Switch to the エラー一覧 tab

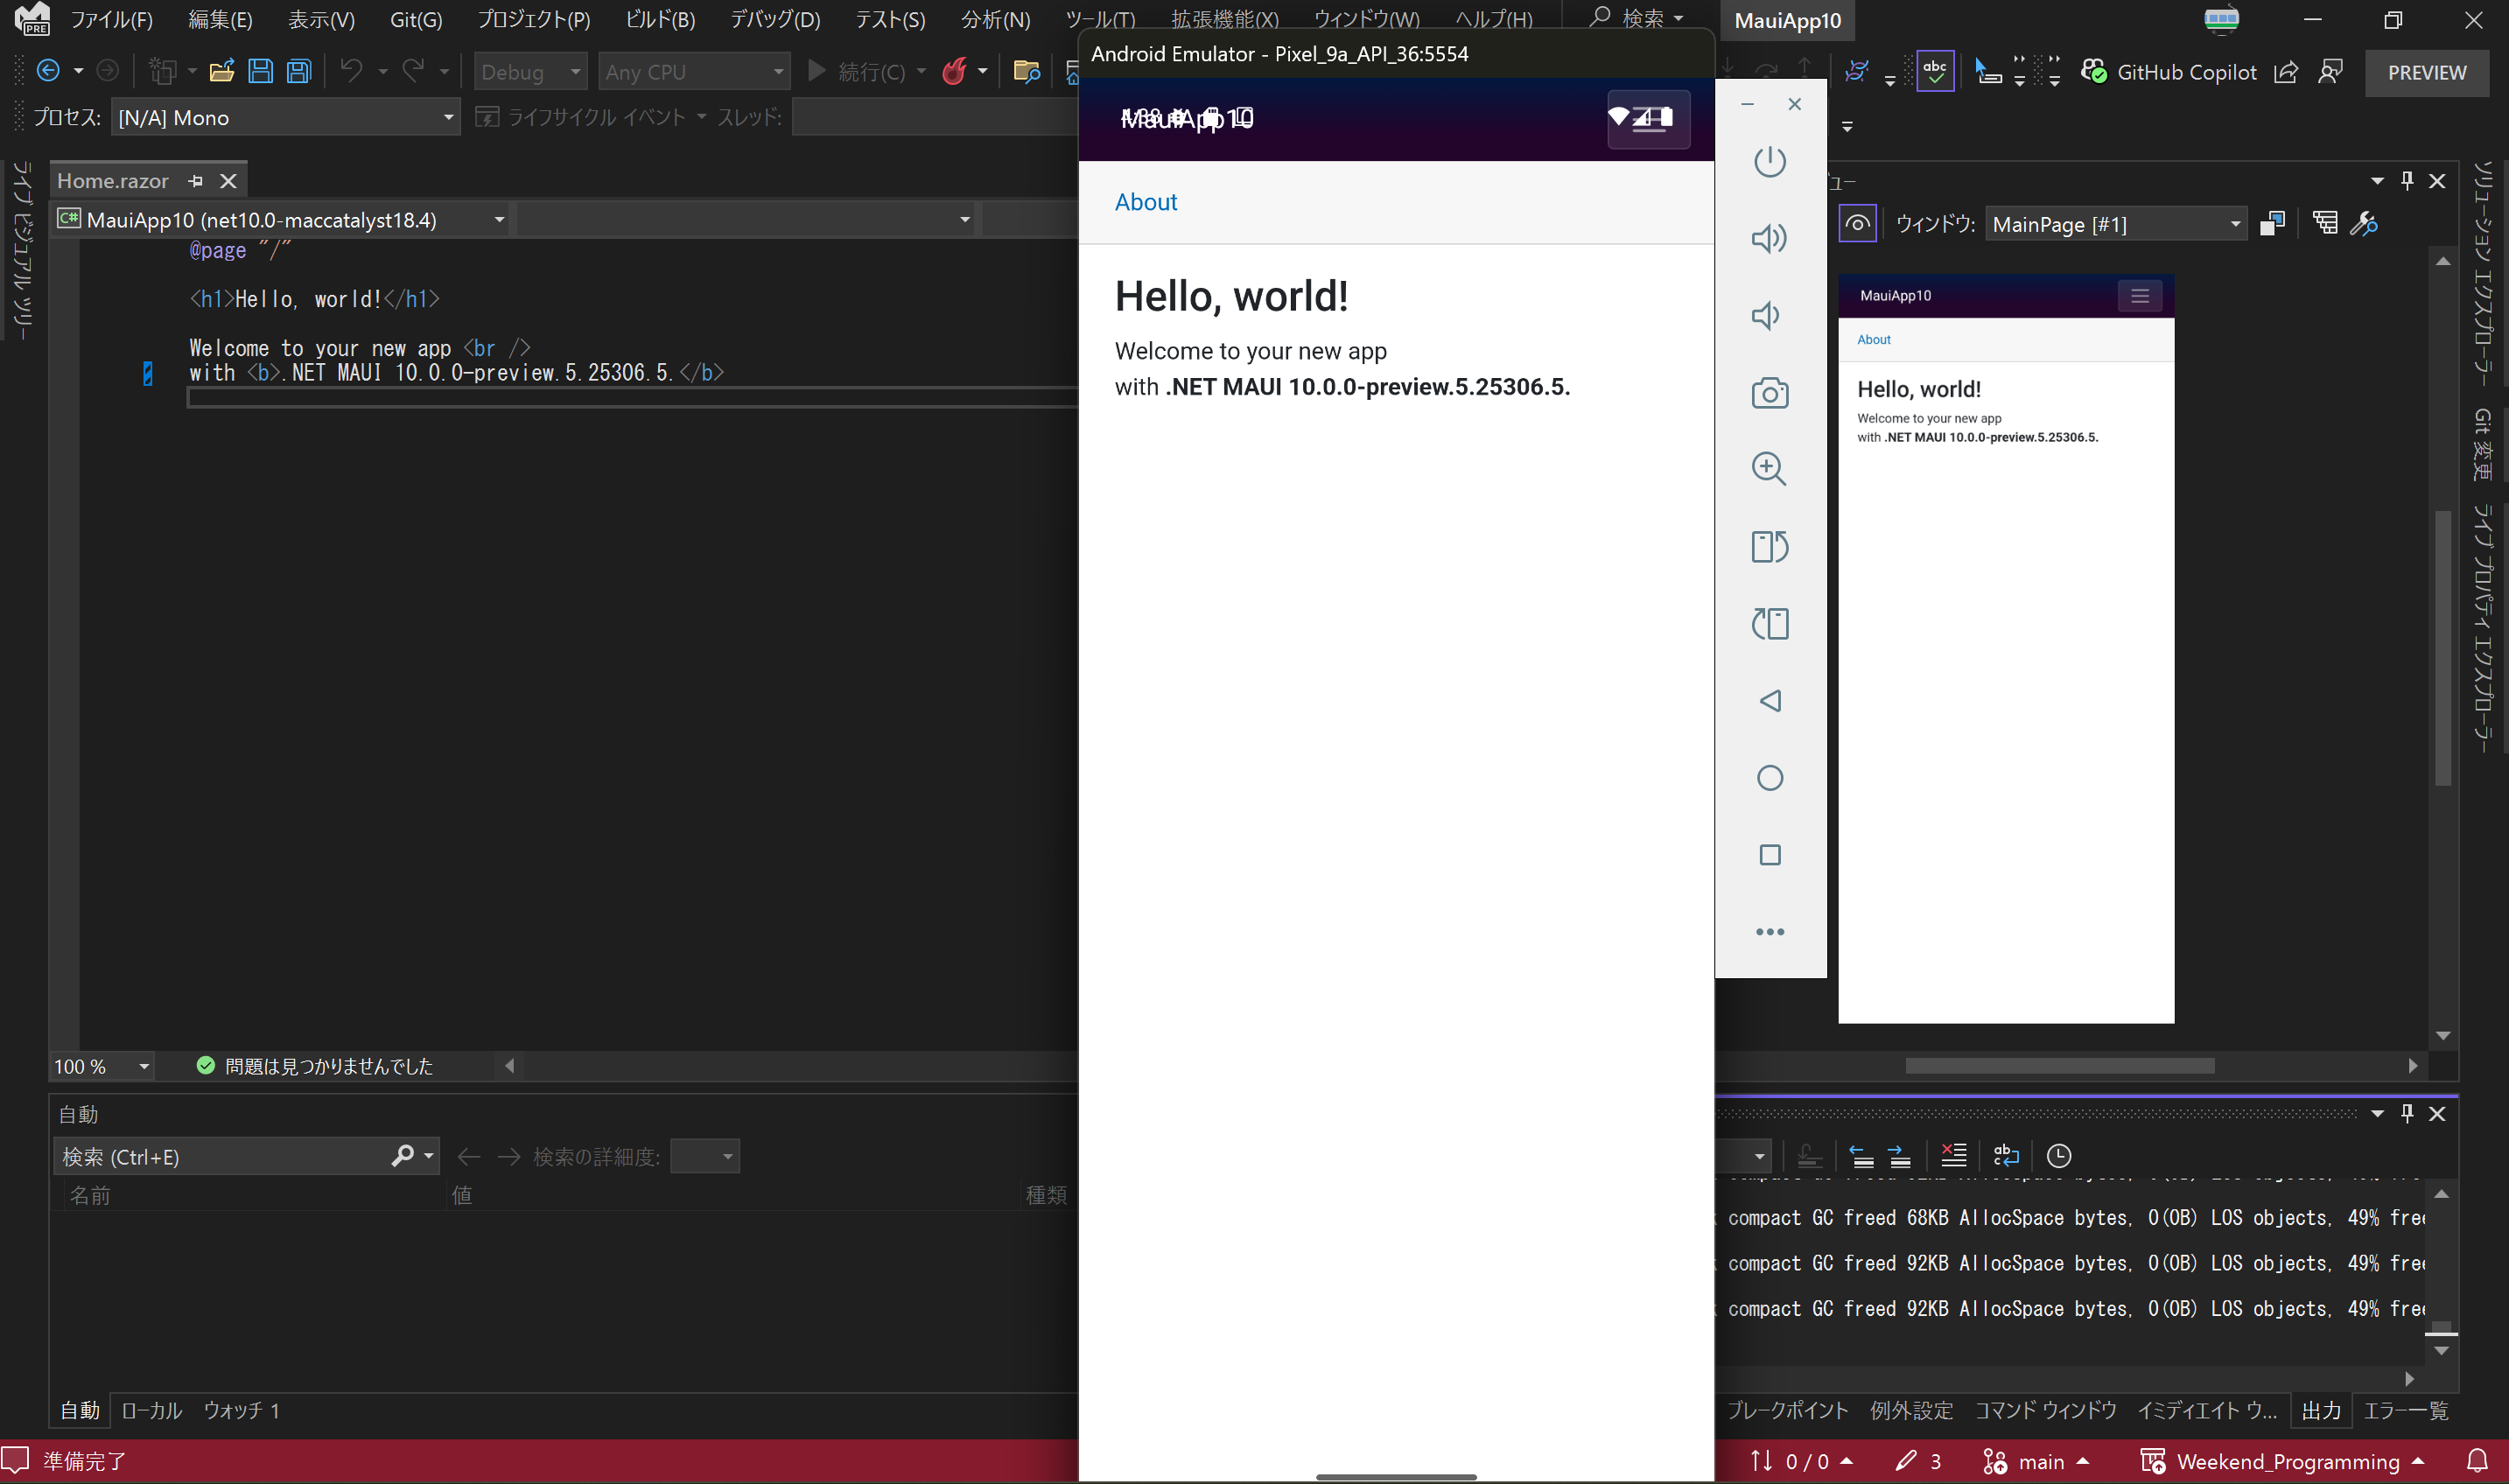(2405, 1410)
